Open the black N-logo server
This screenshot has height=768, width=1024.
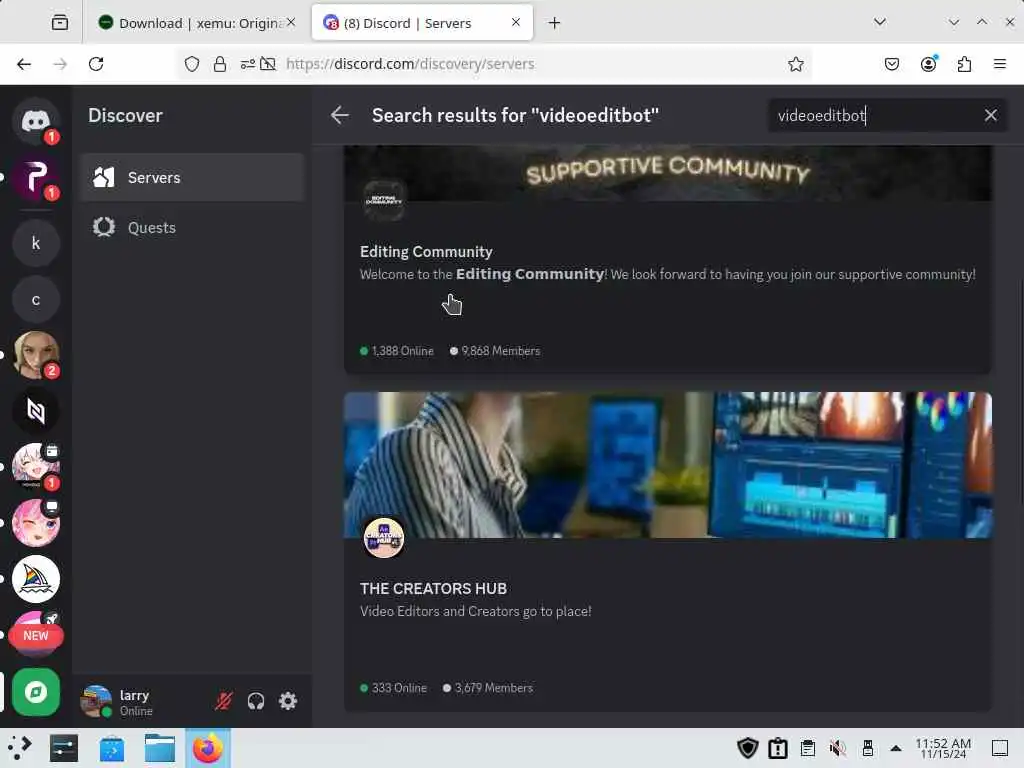35,411
